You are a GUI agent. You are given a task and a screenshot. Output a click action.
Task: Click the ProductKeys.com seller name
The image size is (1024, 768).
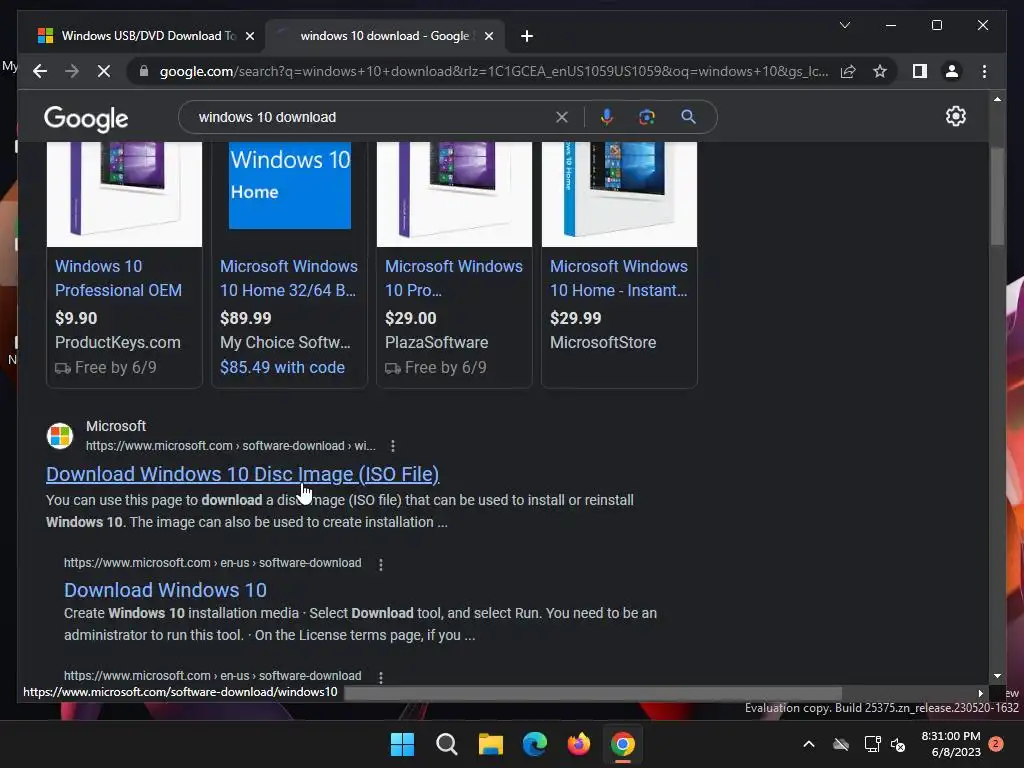[x=118, y=342]
